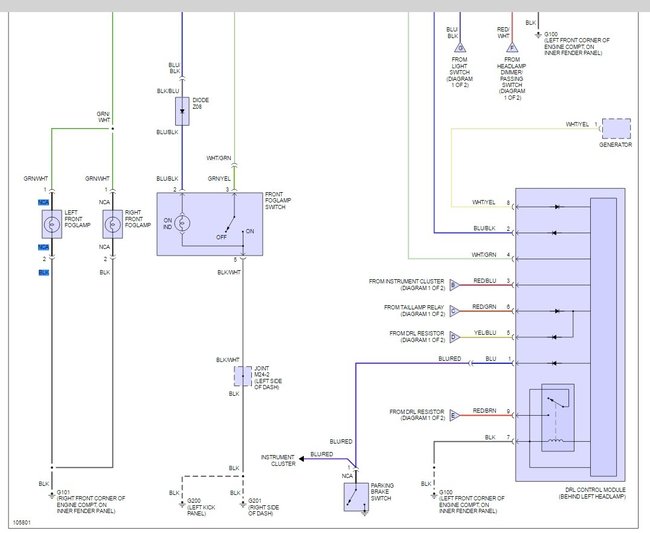The width and height of the screenshot is (650, 533).
Task: Click the Joint M24-2 connector box
Action: 243,376
